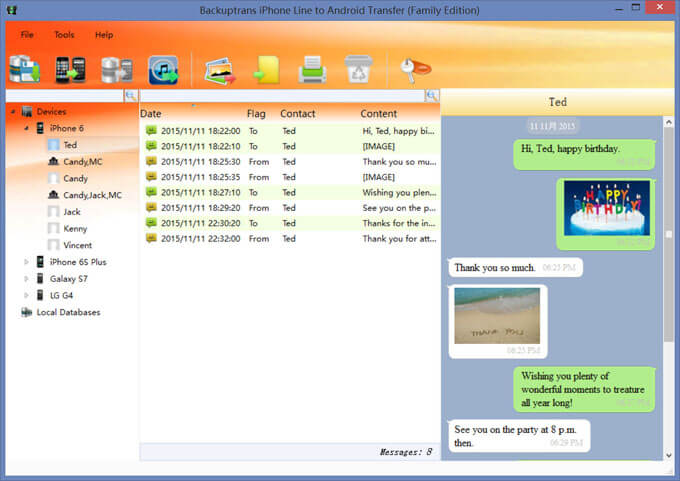
Task: Select message dated 2015/11/11 18:25:35
Action: (290, 177)
